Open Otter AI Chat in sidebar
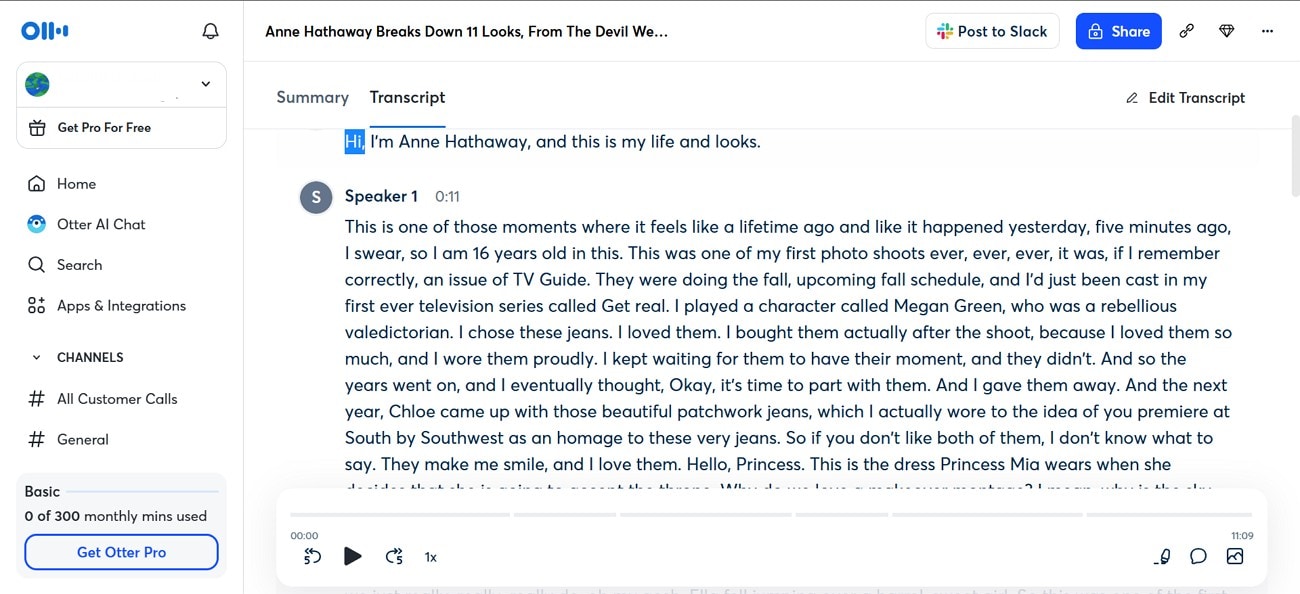 coord(101,224)
